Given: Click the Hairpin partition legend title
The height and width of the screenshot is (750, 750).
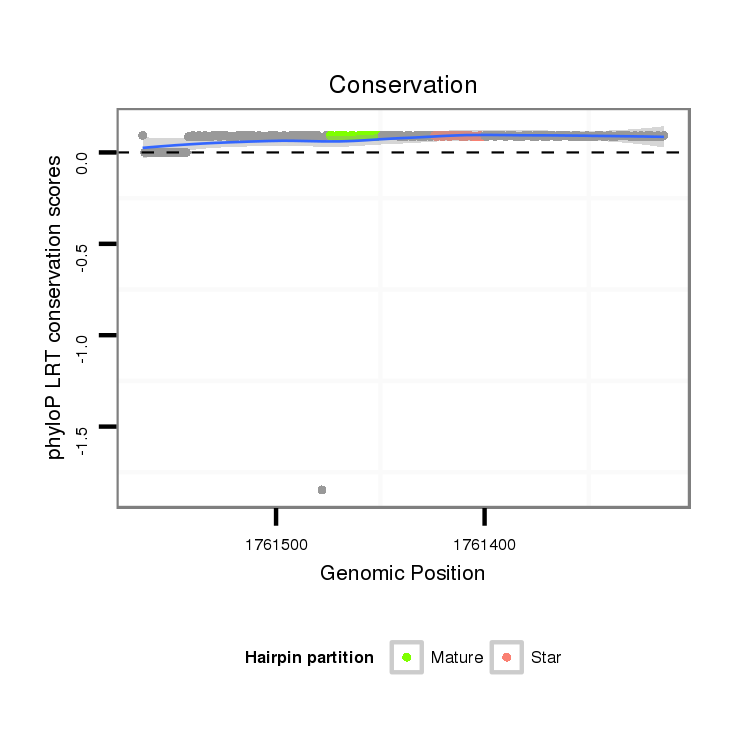Looking at the screenshot, I should (x=309, y=658).
